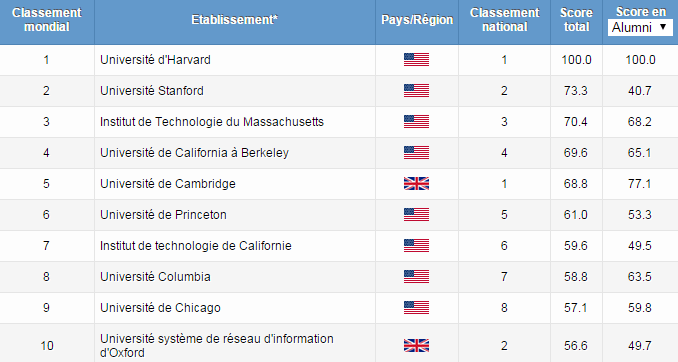
Task: Click the US flag in the Princeton row
Action: [x=416, y=215]
